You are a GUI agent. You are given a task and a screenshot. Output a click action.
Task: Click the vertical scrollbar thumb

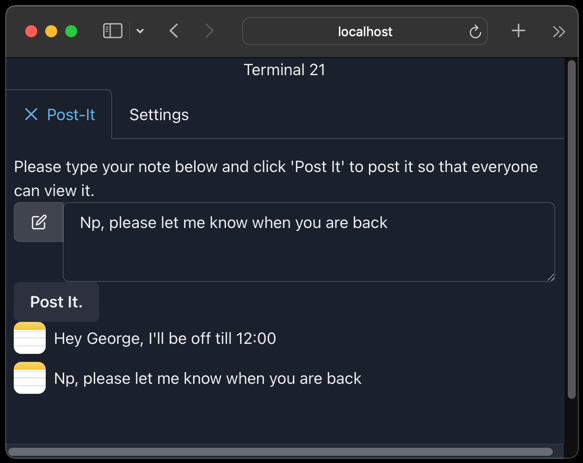[572, 229]
